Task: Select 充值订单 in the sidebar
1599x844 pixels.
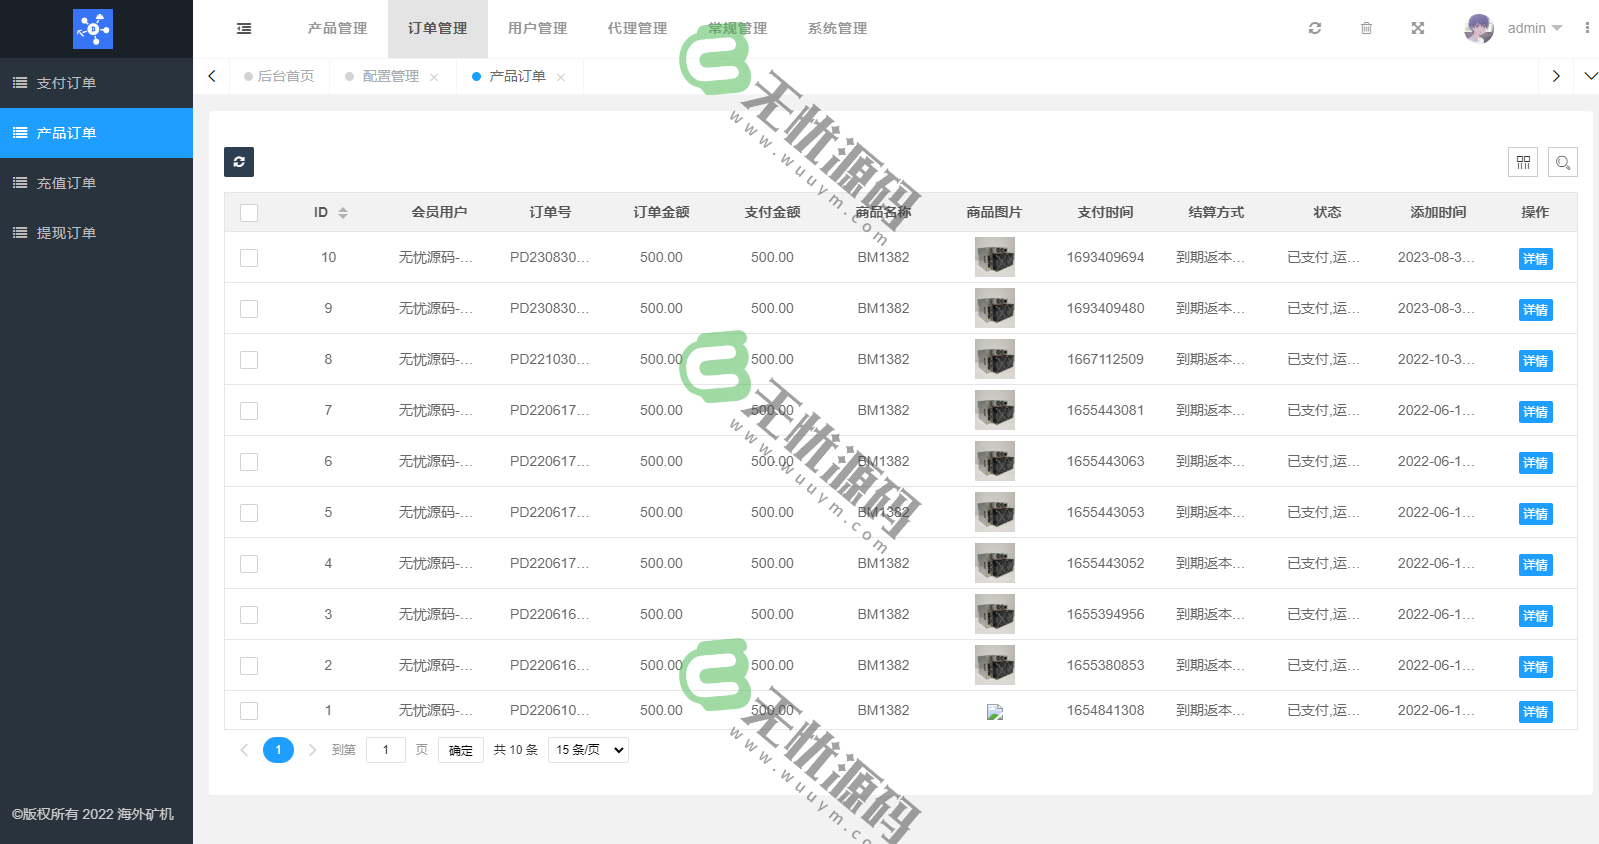Action: 96,183
